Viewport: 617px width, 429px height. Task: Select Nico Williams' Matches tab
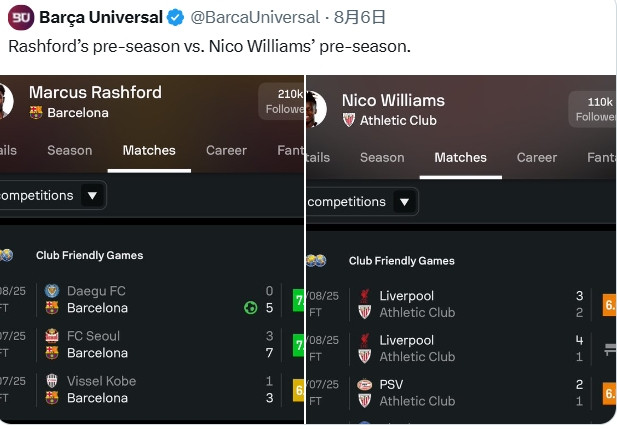[x=460, y=157]
